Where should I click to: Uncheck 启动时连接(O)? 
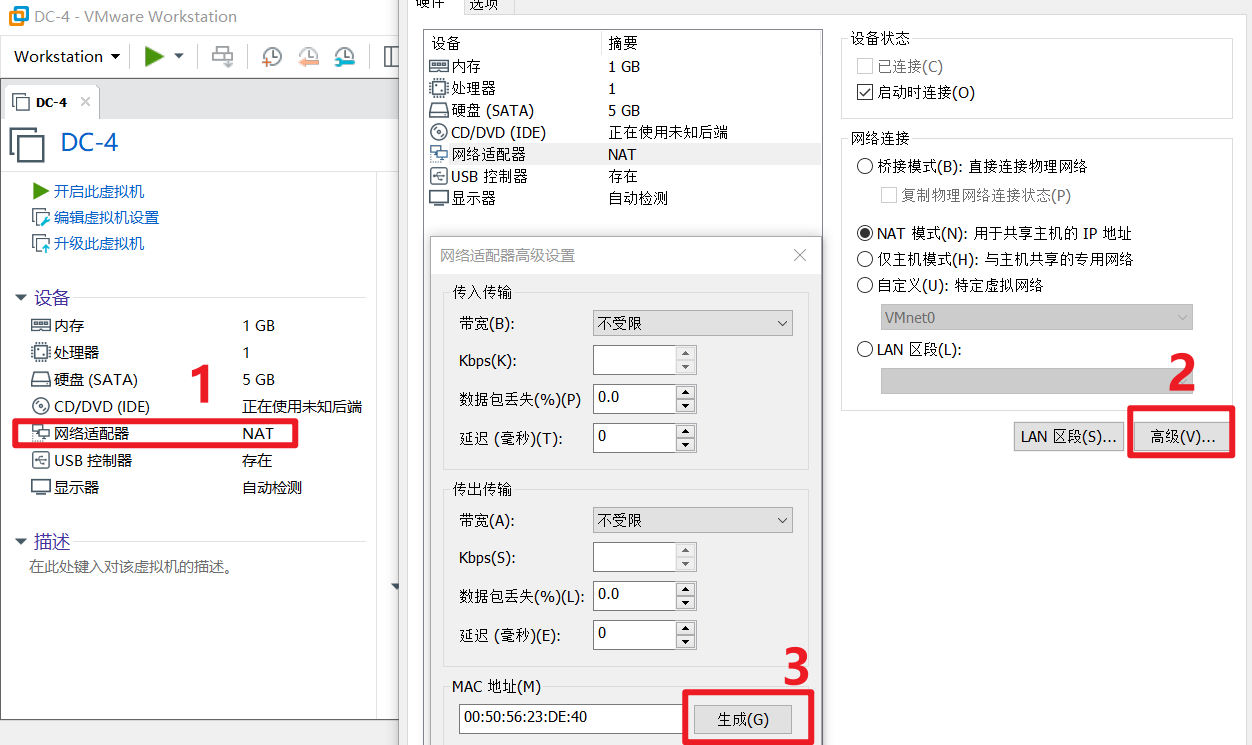(x=865, y=92)
